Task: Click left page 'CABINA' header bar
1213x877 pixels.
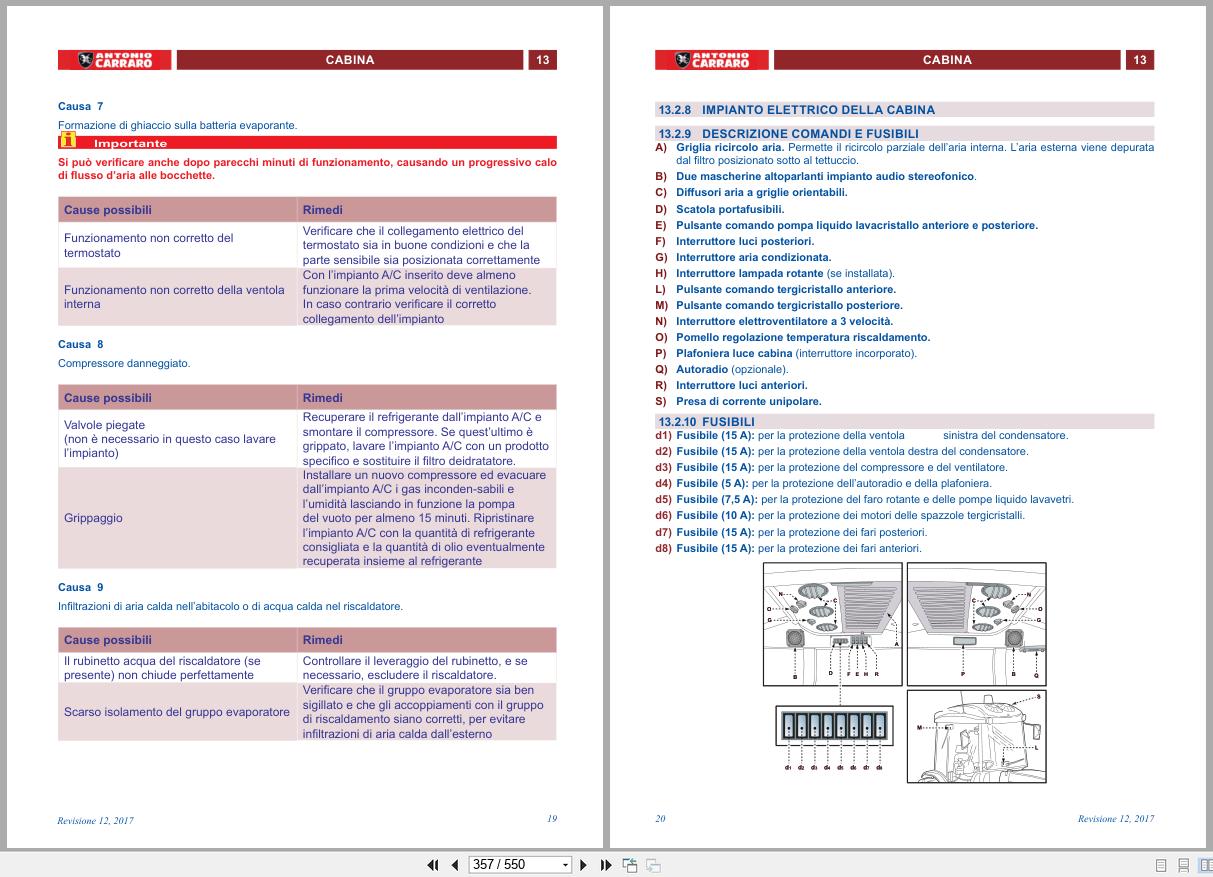Action: coord(350,60)
